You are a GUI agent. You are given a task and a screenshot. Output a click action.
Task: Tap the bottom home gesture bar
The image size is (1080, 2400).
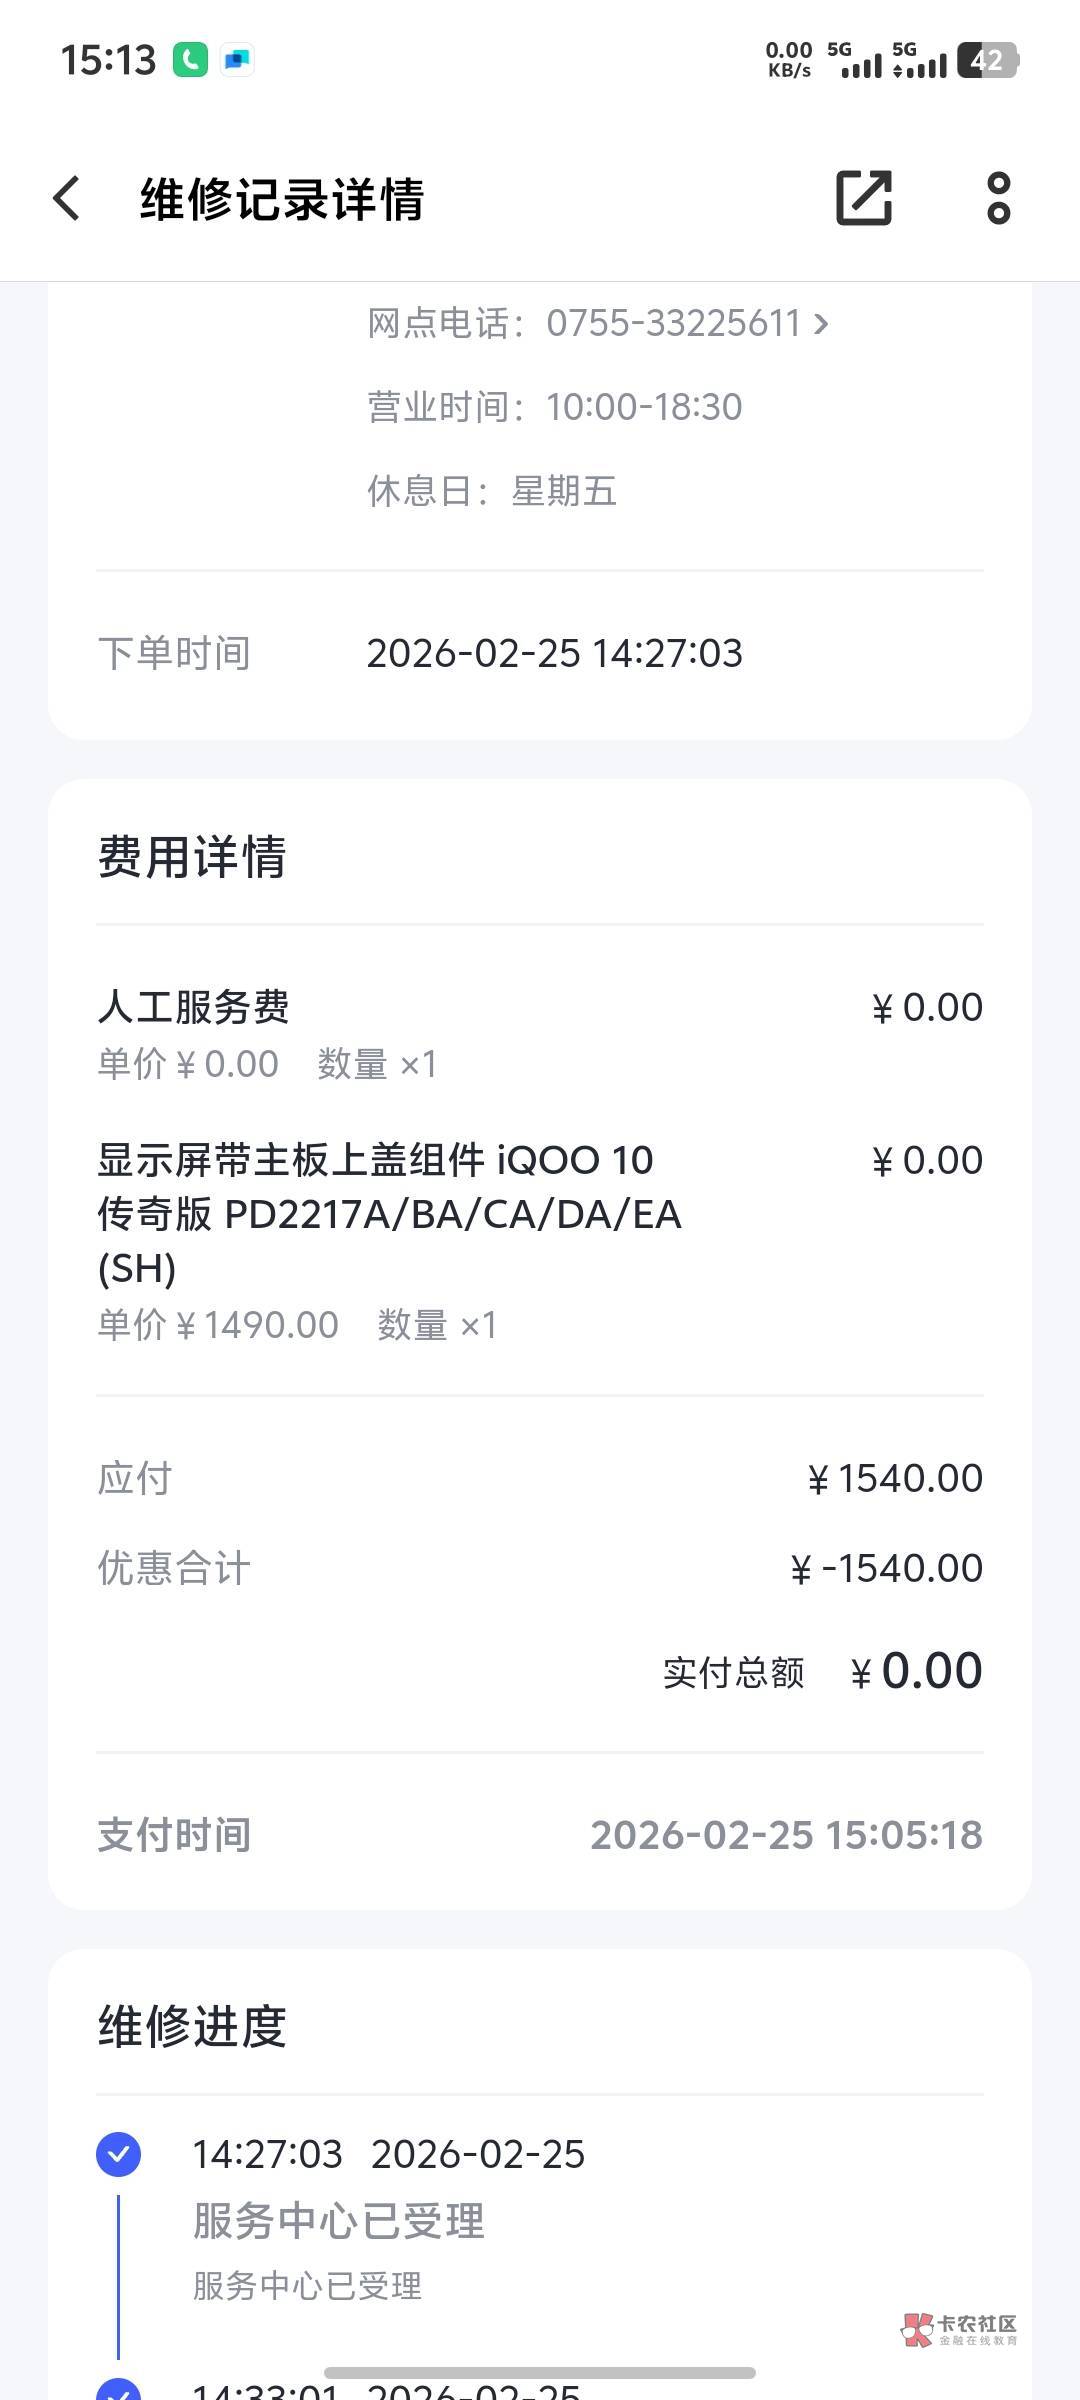click(540, 2373)
